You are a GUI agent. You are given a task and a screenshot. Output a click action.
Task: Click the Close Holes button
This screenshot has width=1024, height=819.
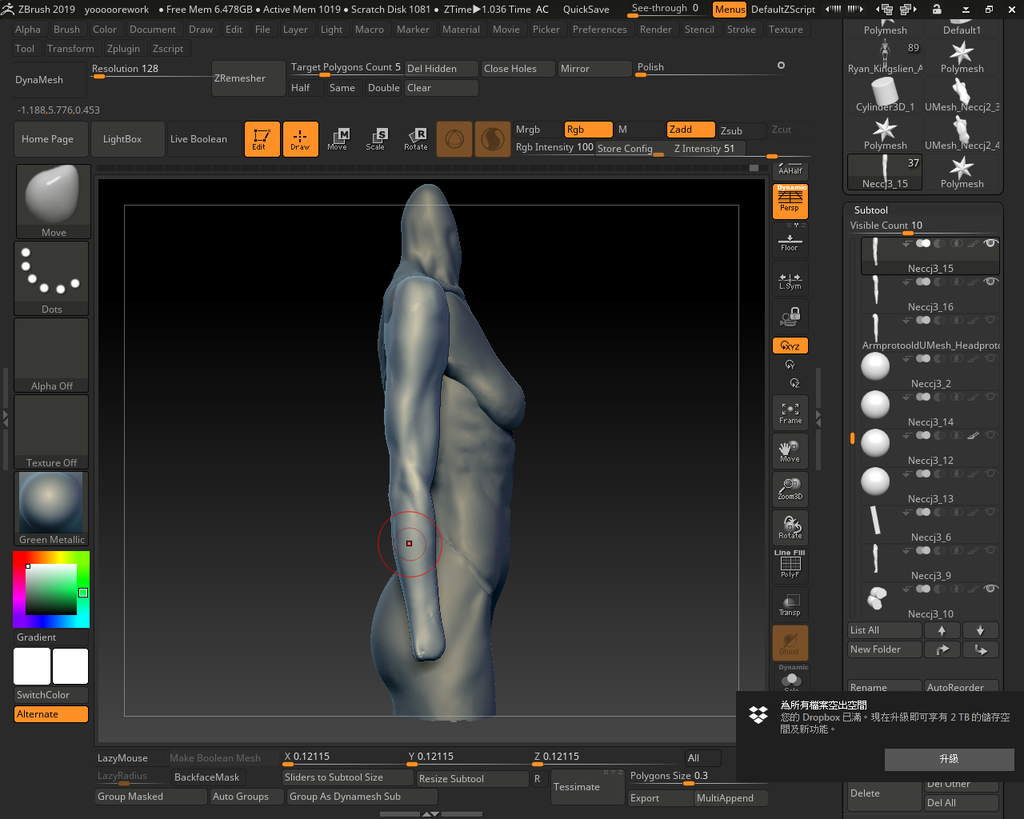(x=519, y=69)
